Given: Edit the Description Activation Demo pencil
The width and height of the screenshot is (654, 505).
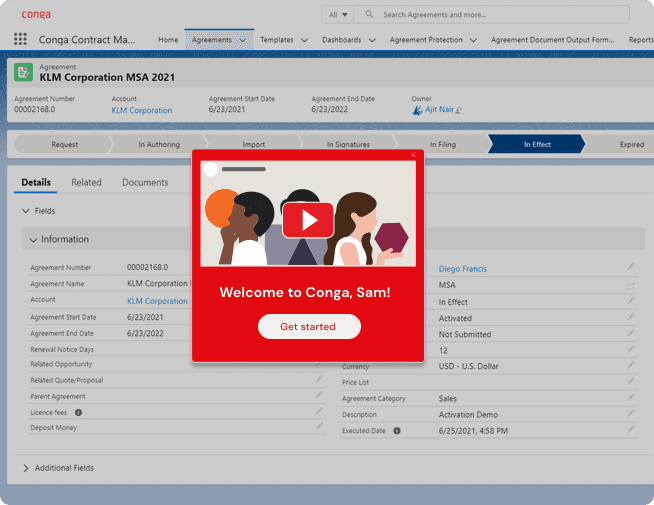Looking at the screenshot, I should [x=631, y=413].
